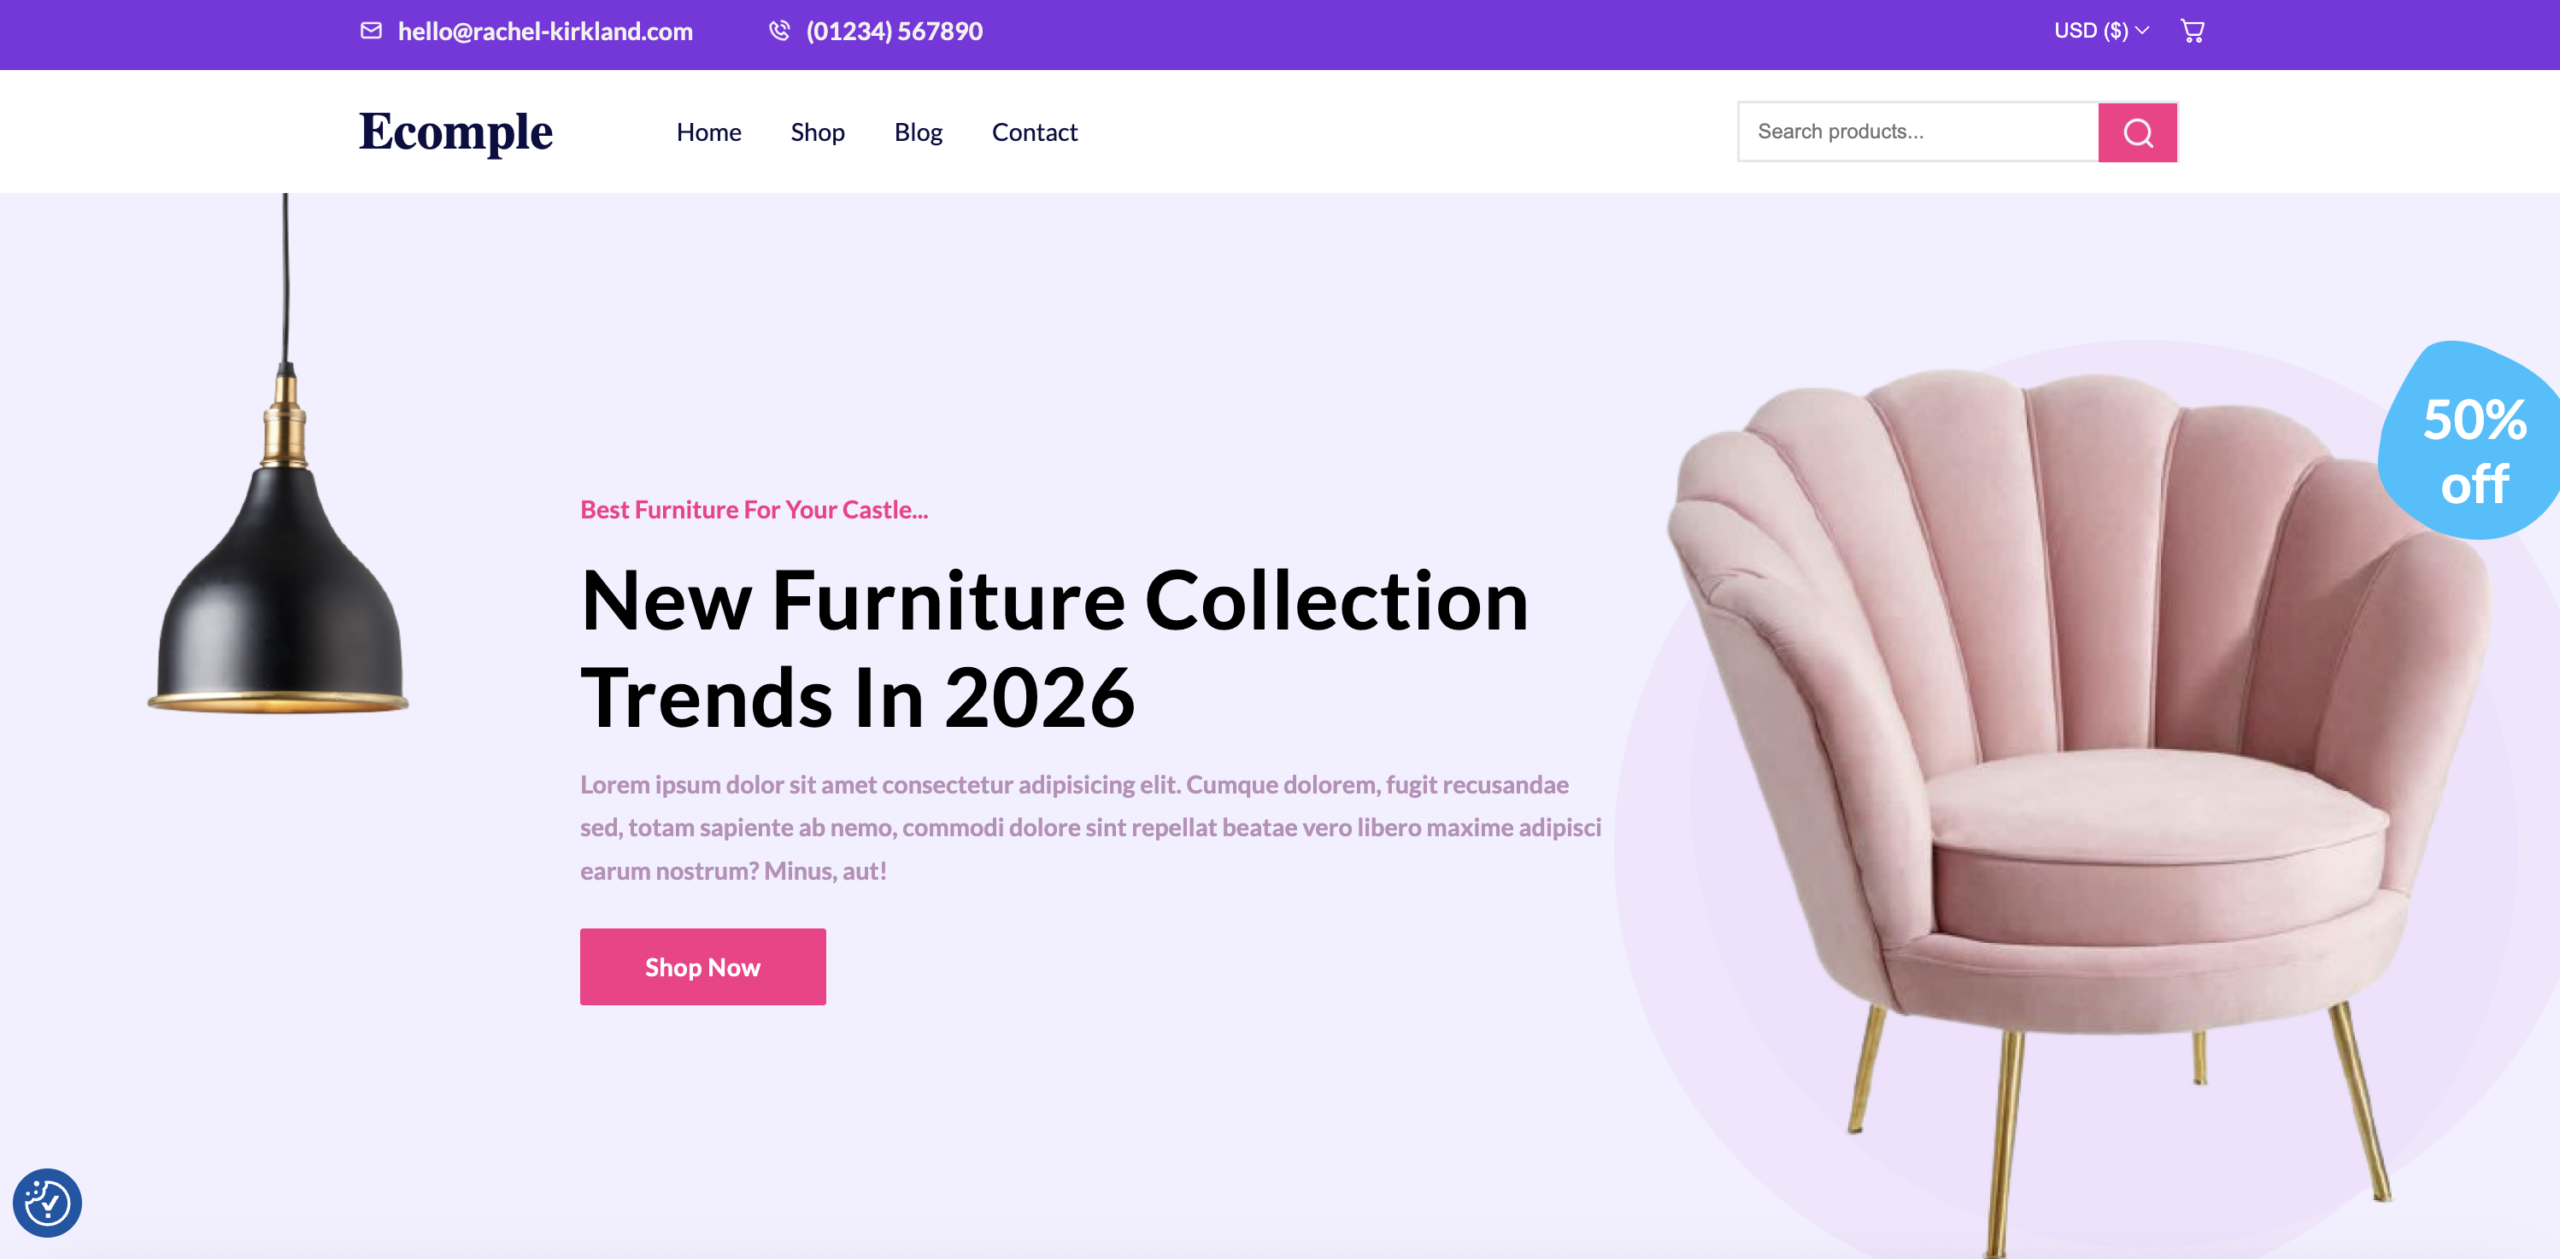Open the Contact page link
The image size is (2560, 1259).
[1035, 132]
